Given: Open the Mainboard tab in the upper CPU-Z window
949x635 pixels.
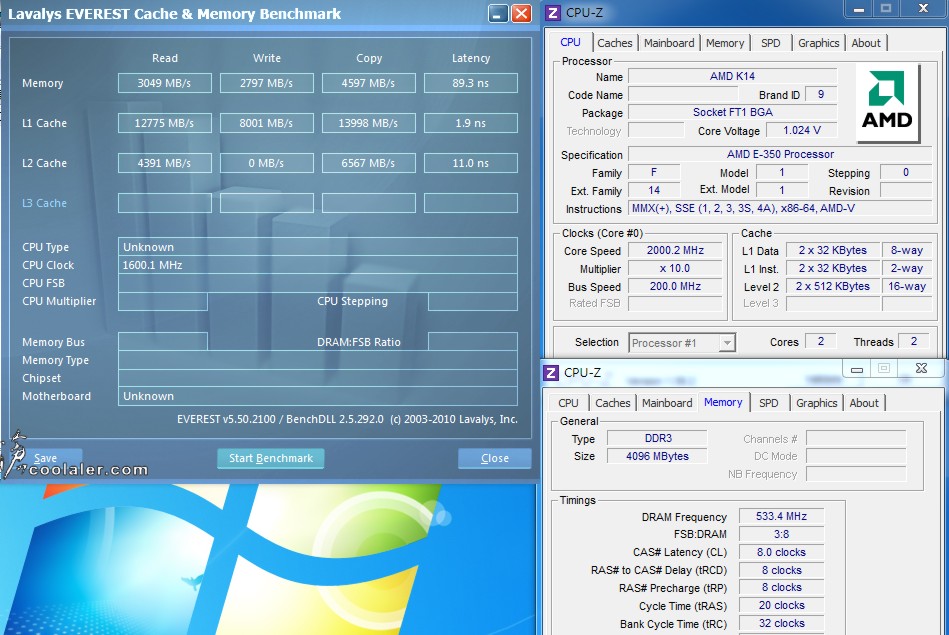Looking at the screenshot, I should (669, 43).
